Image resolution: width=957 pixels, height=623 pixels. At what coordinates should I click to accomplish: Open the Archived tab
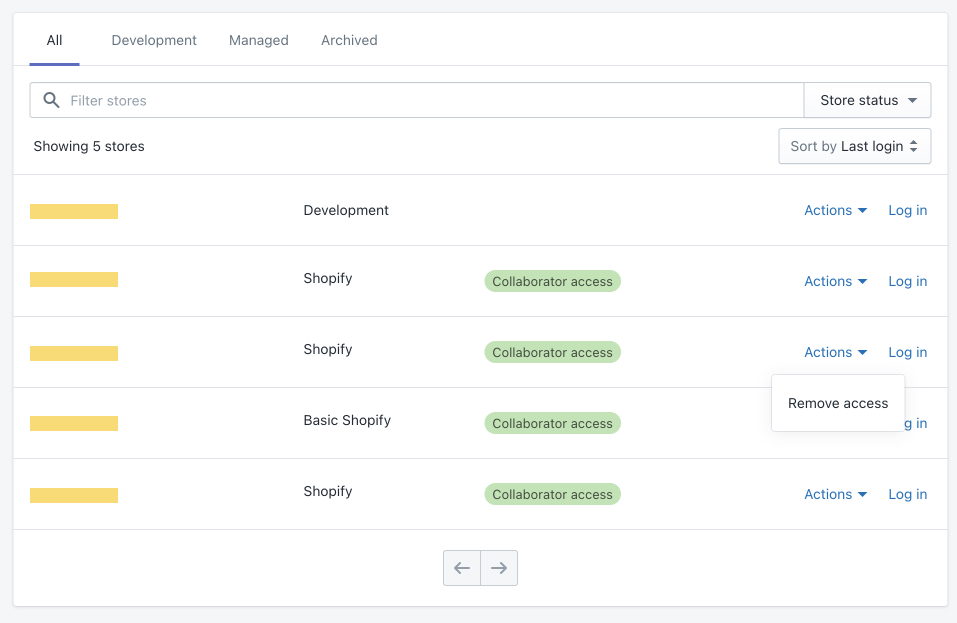(x=349, y=40)
